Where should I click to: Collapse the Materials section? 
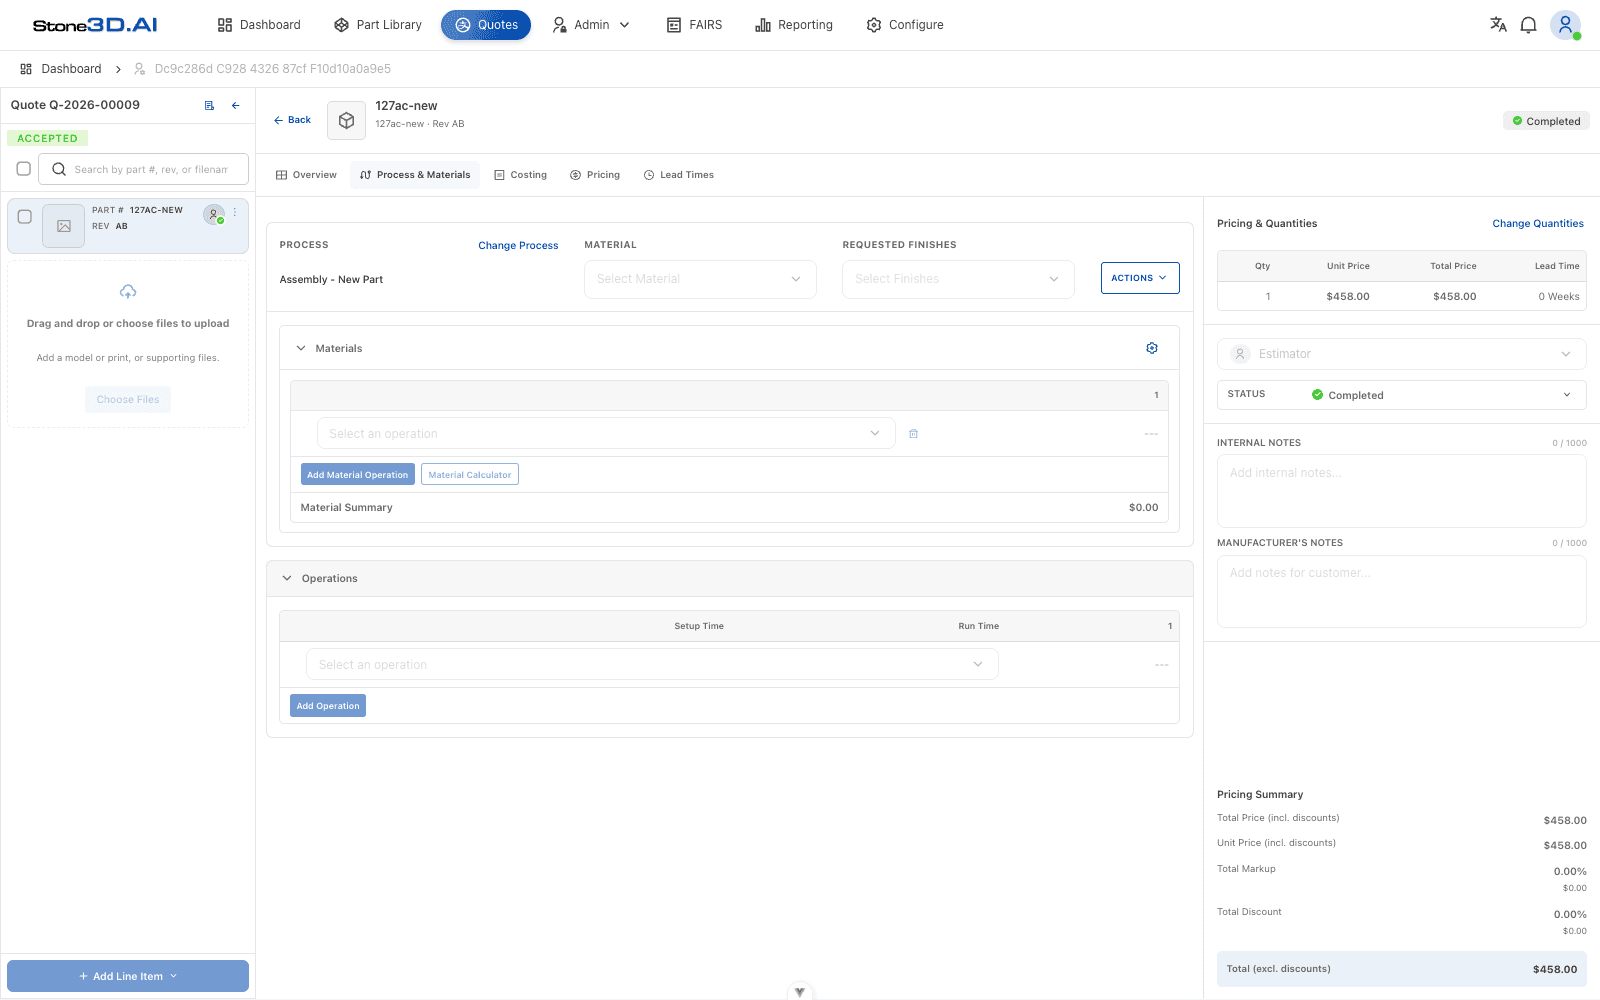[x=301, y=348]
